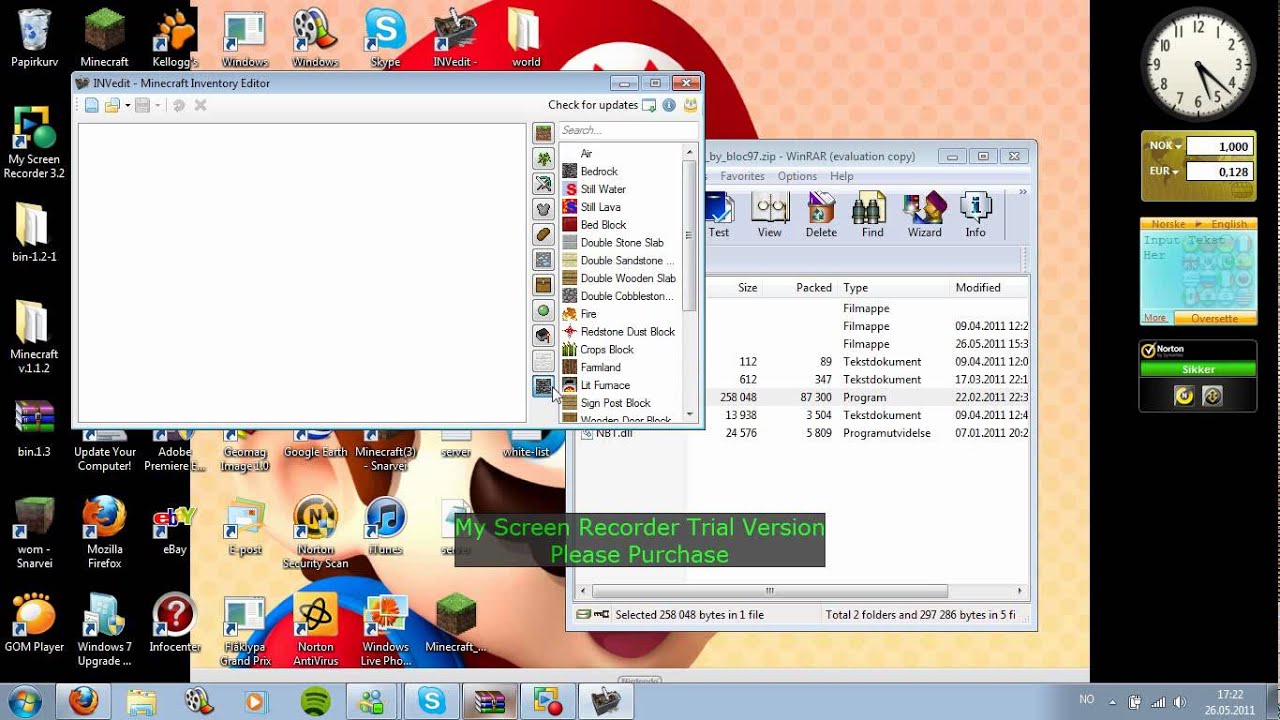Click the reload arrow icon in INVedit toolbar
This screenshot has width=1280, height=720.
179,105
